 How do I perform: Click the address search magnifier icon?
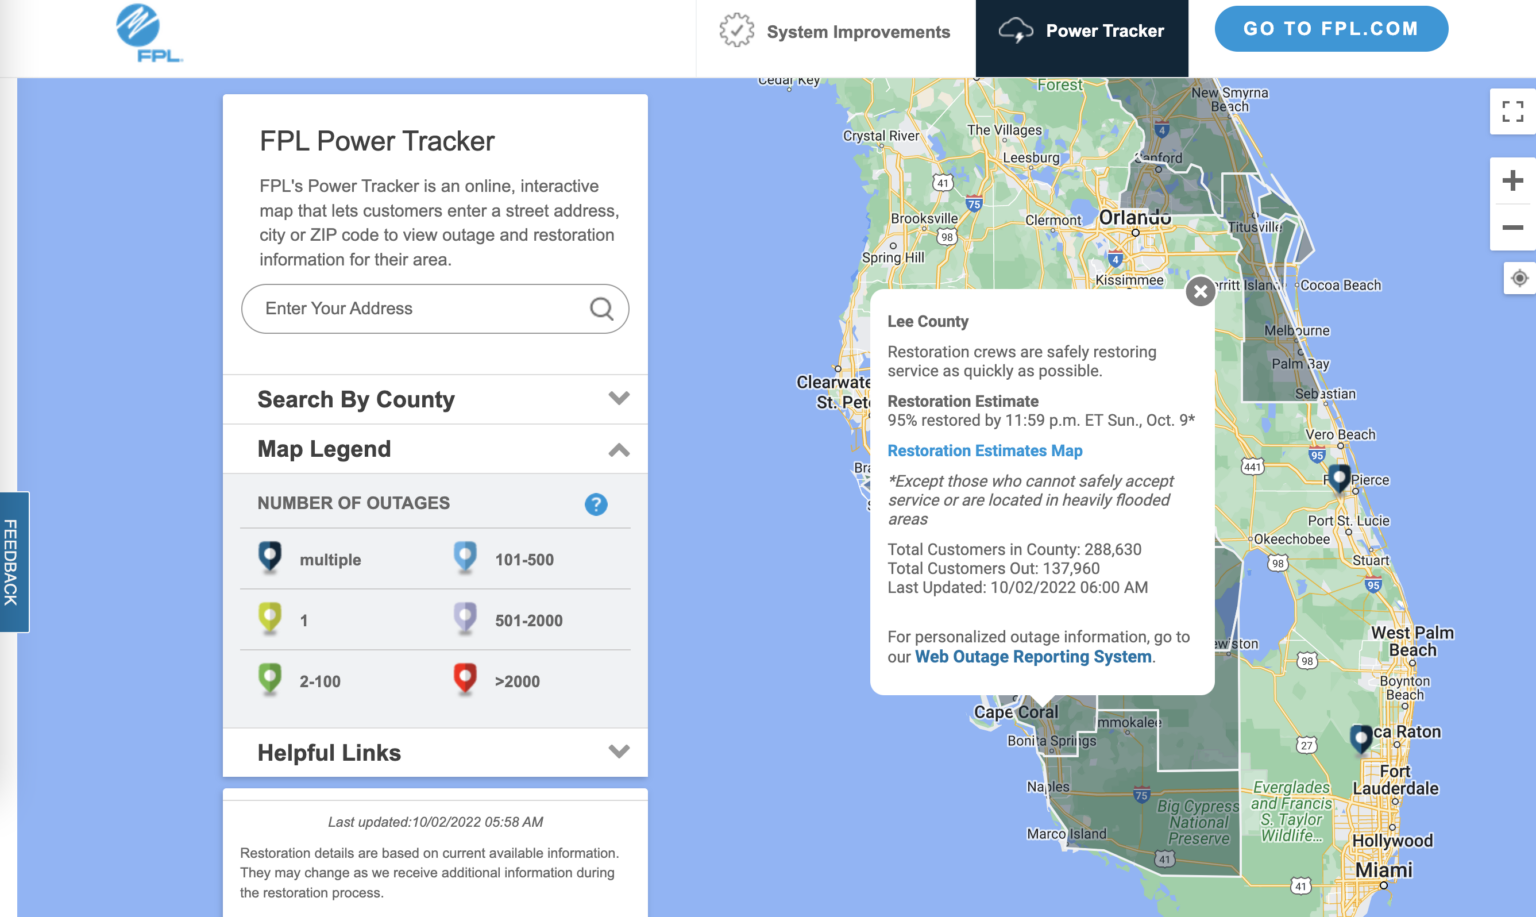tap(601, 309)
